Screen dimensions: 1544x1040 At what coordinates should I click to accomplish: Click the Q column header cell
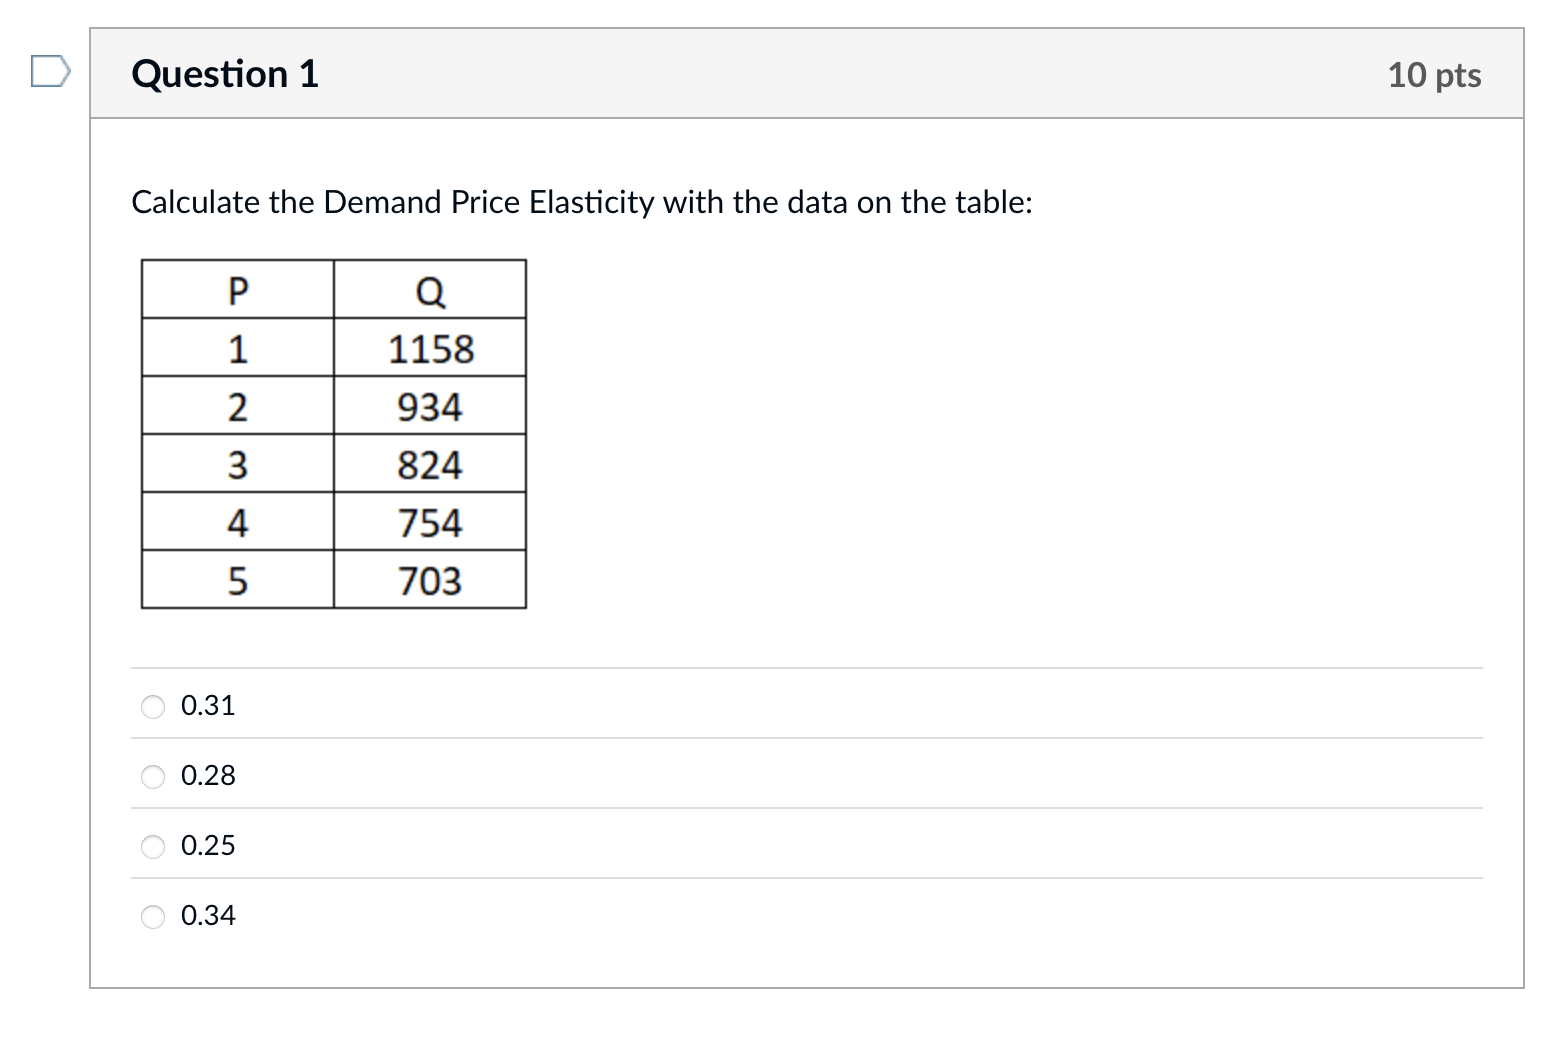click(x=430, y=289)
